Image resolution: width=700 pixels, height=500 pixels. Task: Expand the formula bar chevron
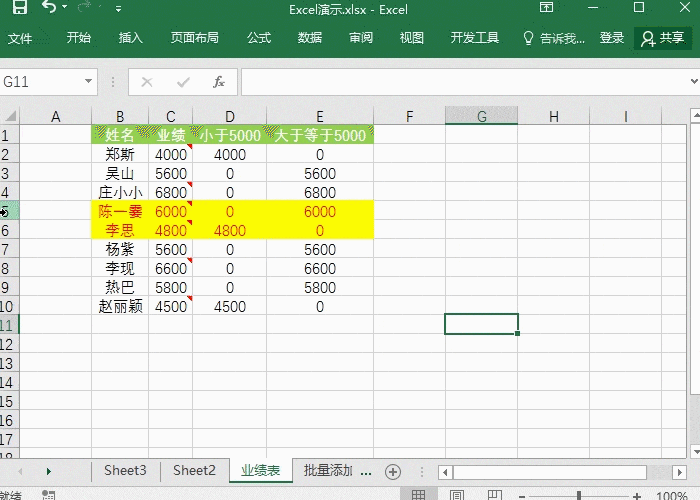[x=694, y=81]
